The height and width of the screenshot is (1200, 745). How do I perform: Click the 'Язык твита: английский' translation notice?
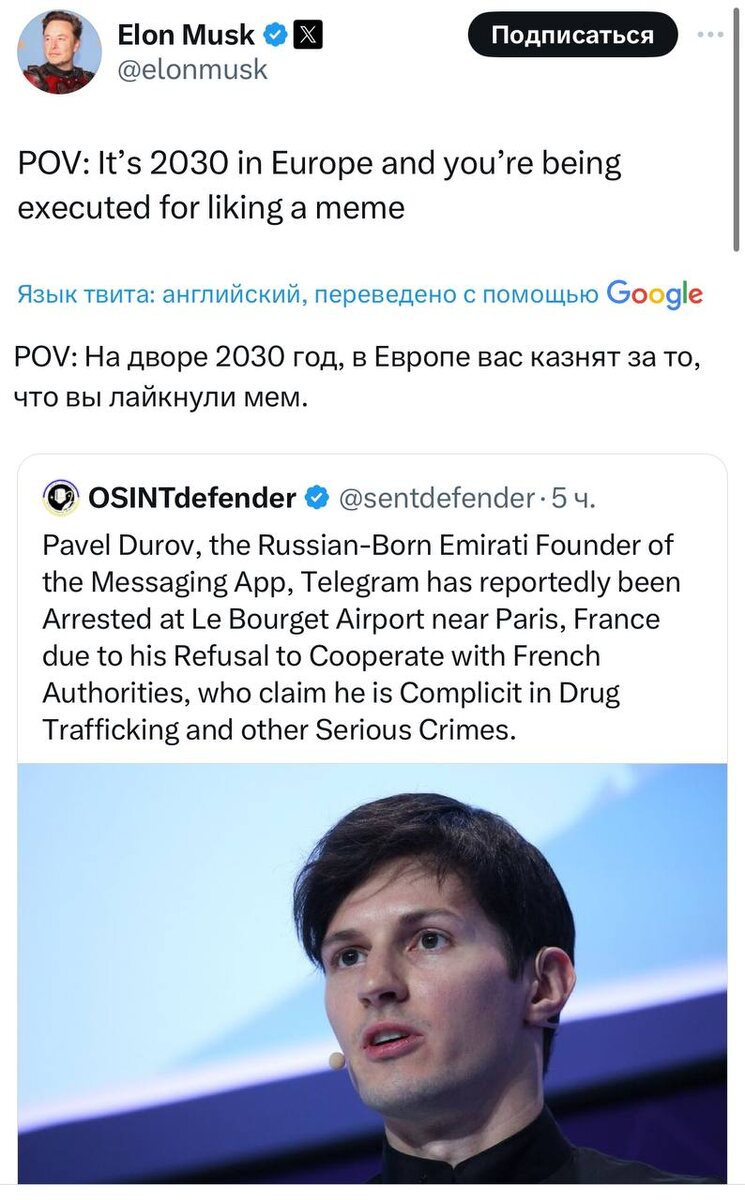(x=155, y=294)
